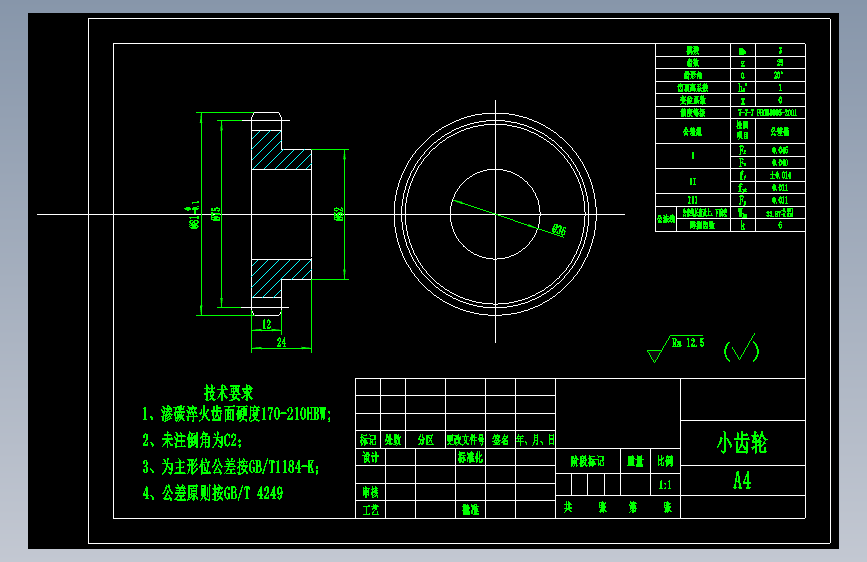Click the 标记 cell in revision table
This screenshot has height=562, width=867.
coord(368,440)
